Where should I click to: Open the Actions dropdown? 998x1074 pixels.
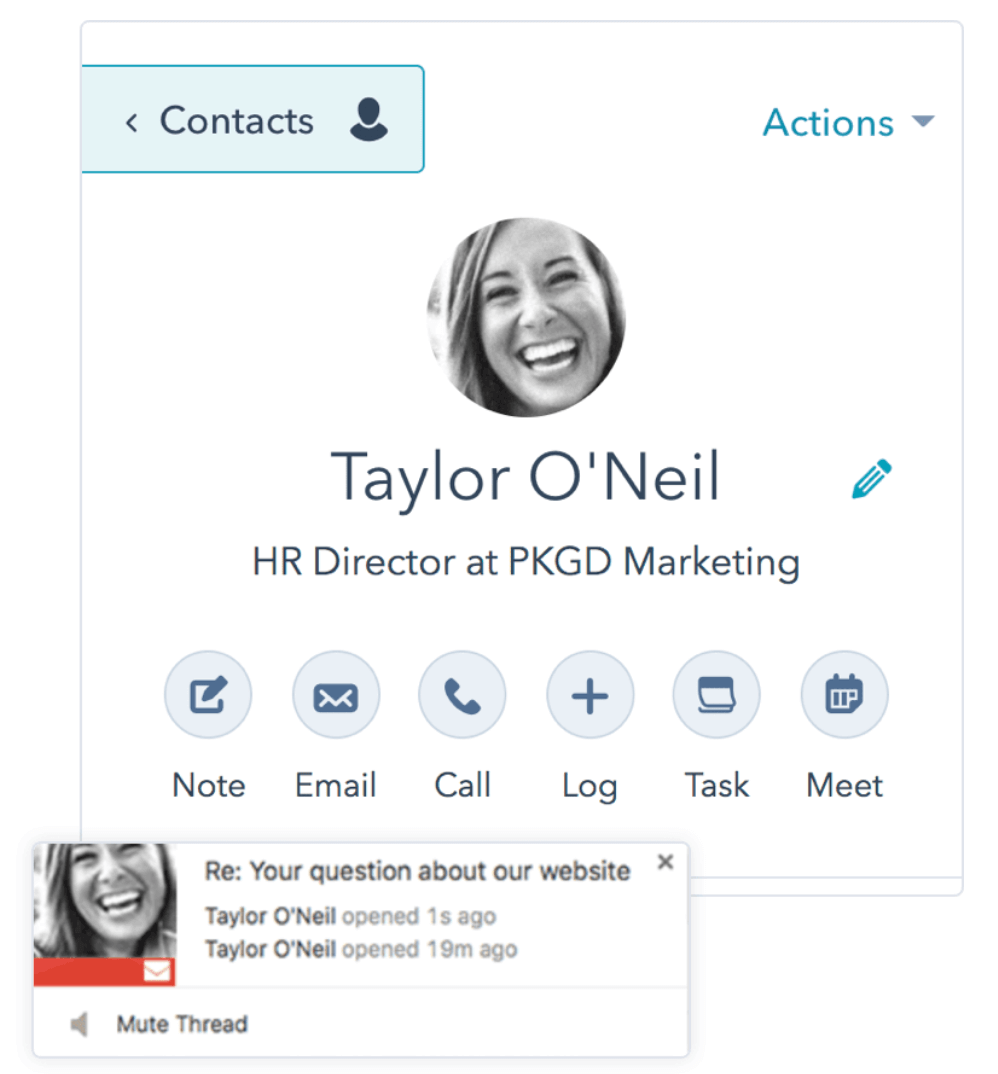828,122
